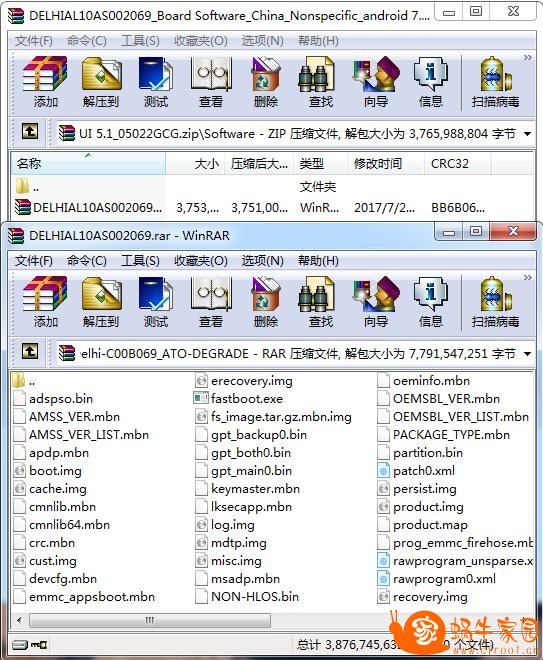This screenshot has height=660, width=543.
Task: Select erecovery.img file
Action: pos(244,381)
